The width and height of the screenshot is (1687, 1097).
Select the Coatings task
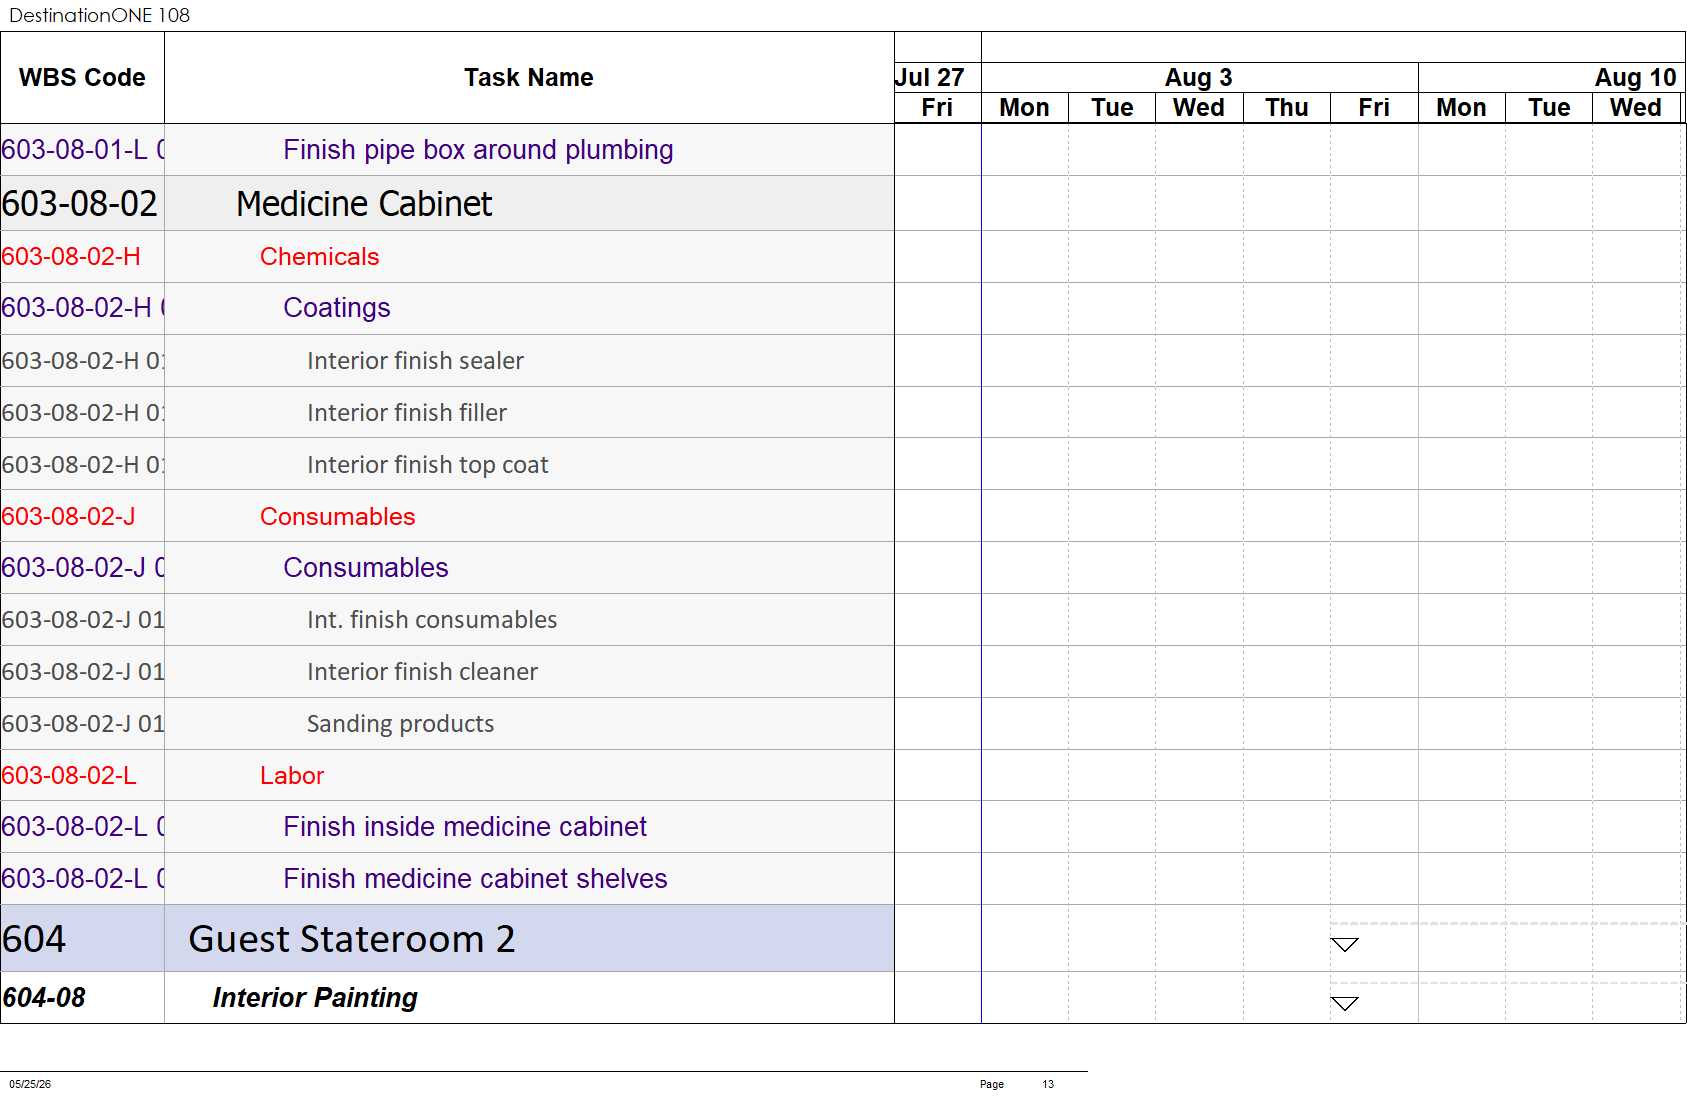tap(337, 308)
